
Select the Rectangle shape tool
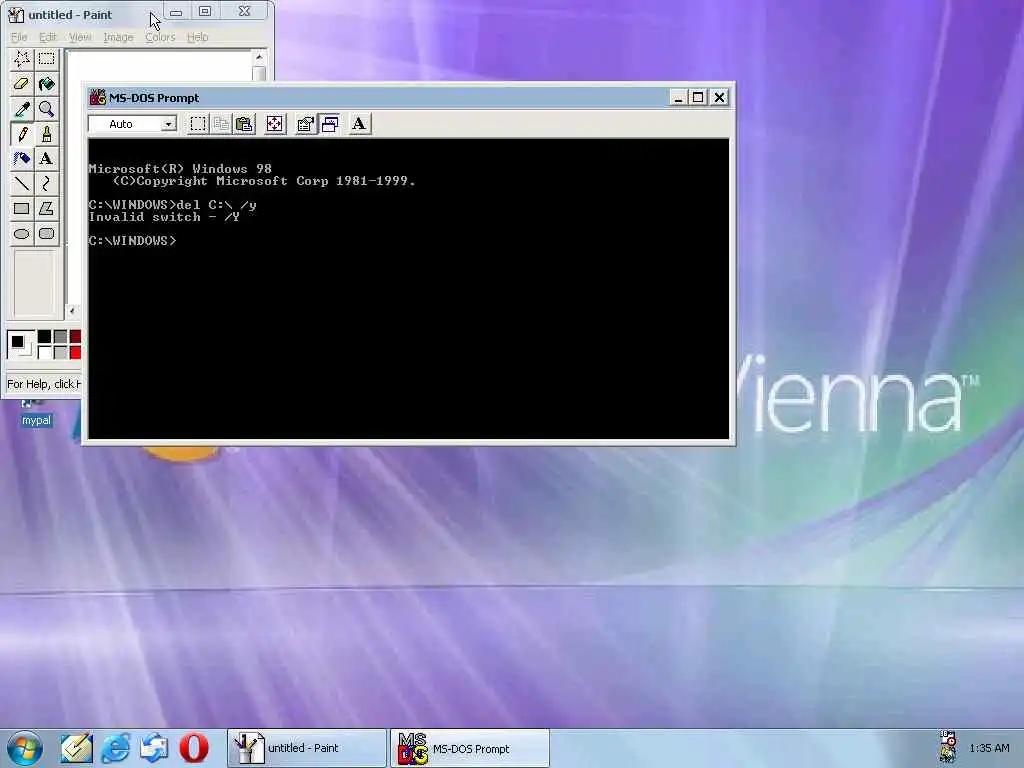pos(22,209)
